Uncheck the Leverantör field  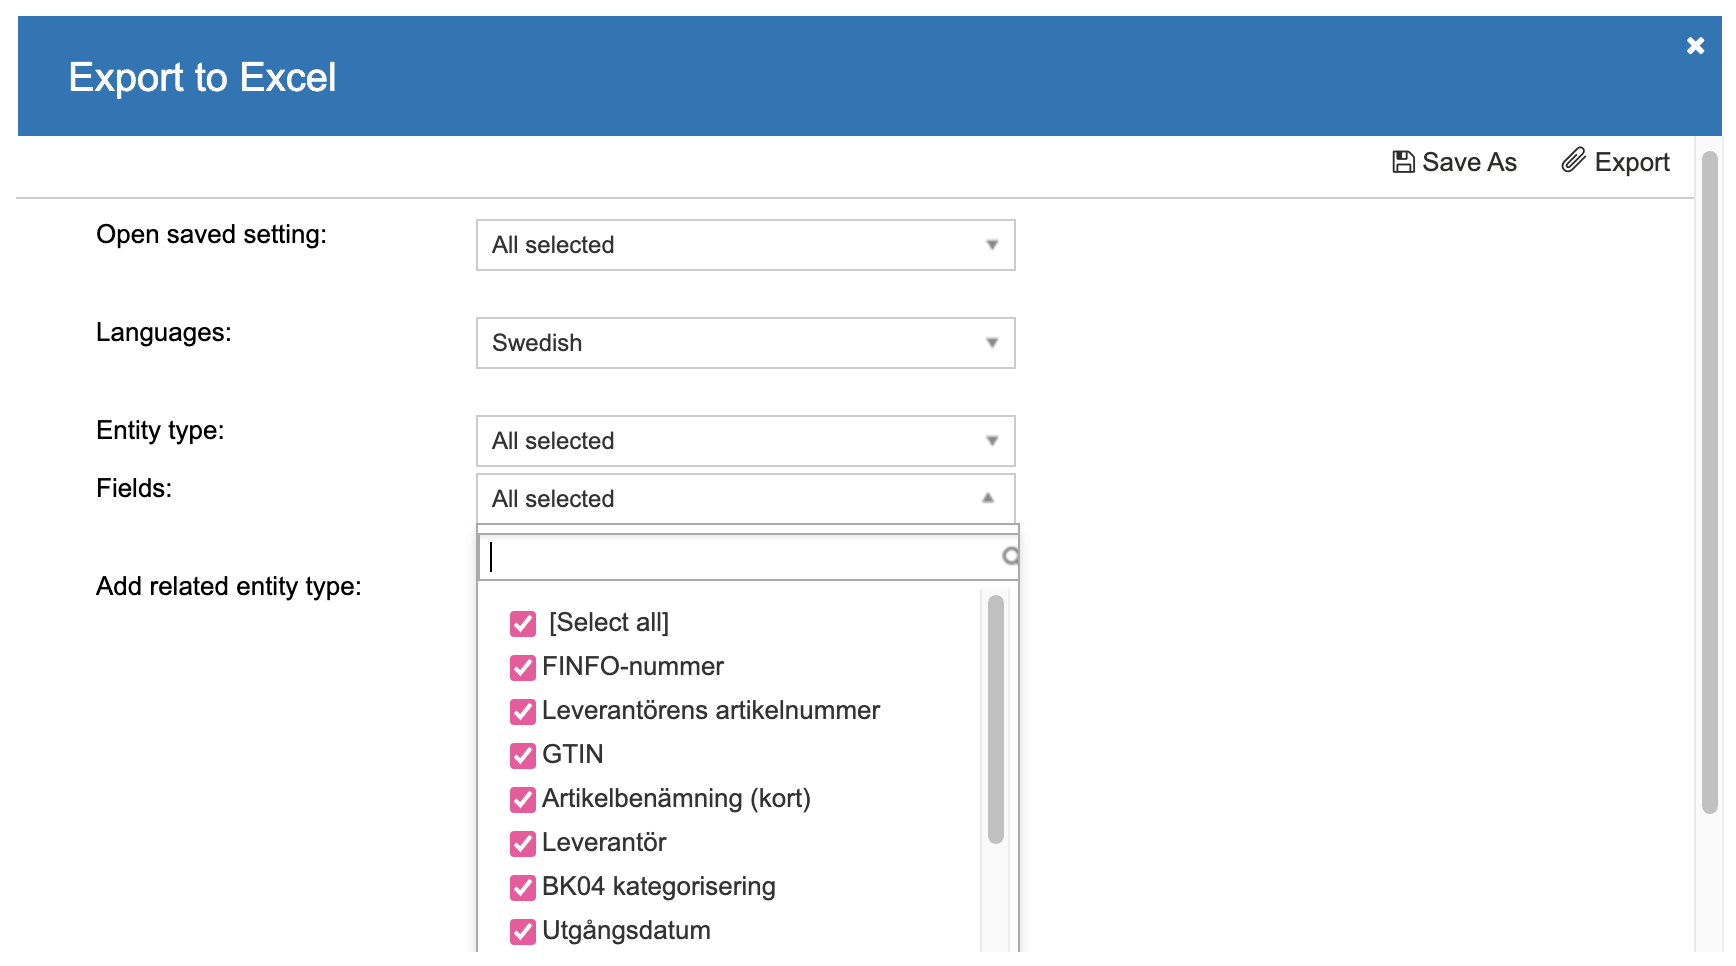[523, 844]
